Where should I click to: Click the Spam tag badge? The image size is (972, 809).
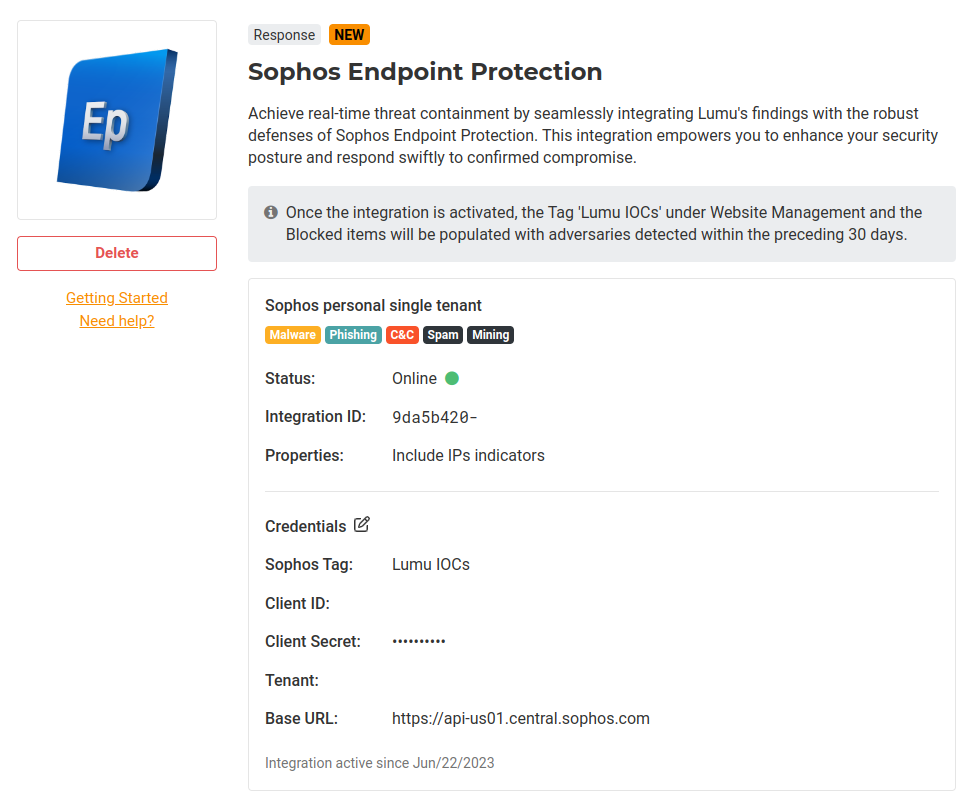[x=443, y=335]
